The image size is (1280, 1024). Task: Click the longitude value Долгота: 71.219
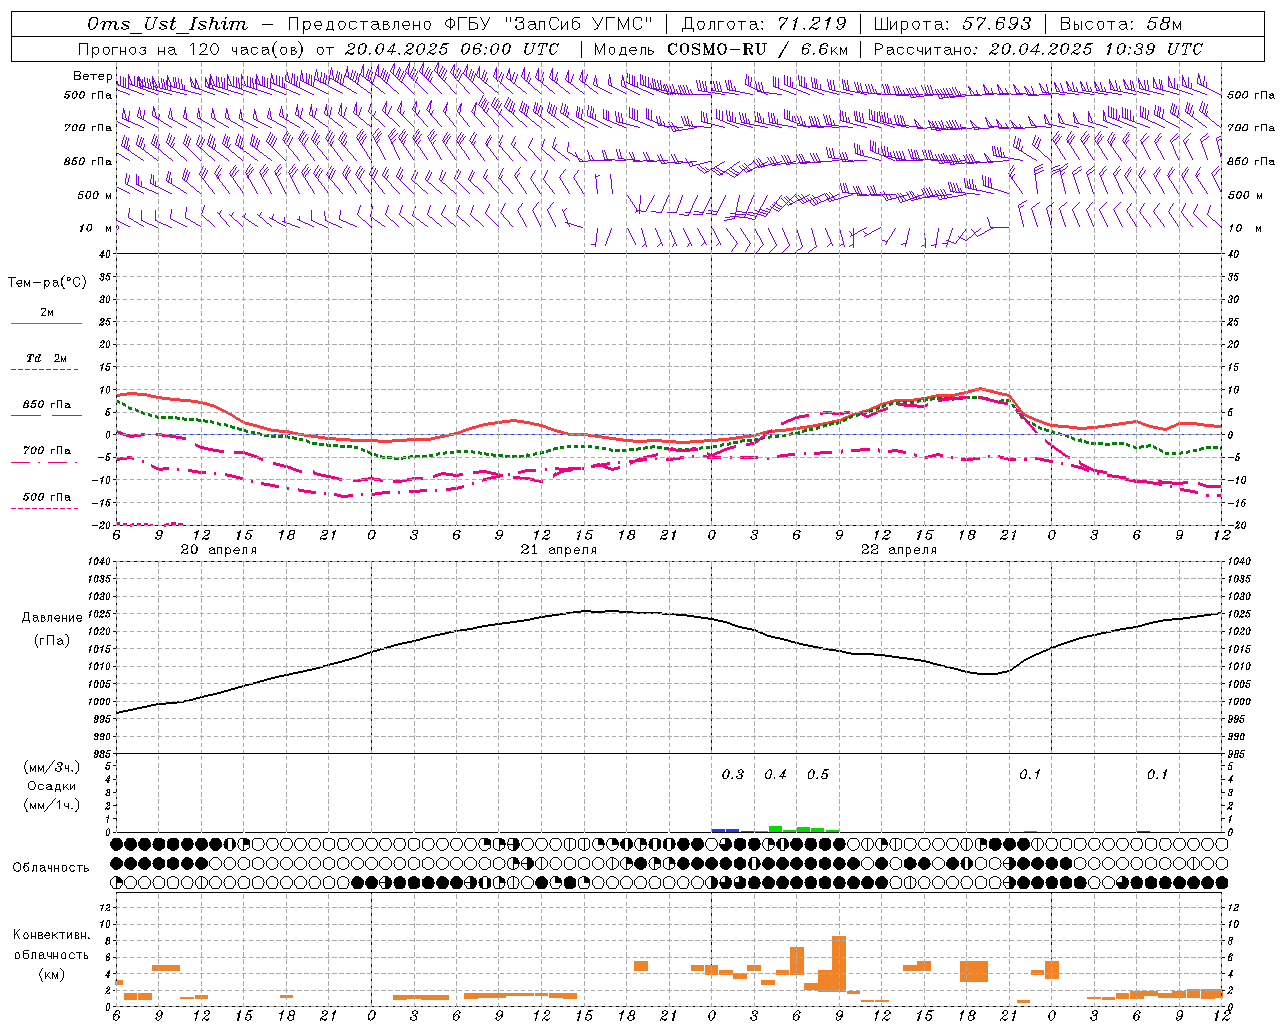[764, 24]
